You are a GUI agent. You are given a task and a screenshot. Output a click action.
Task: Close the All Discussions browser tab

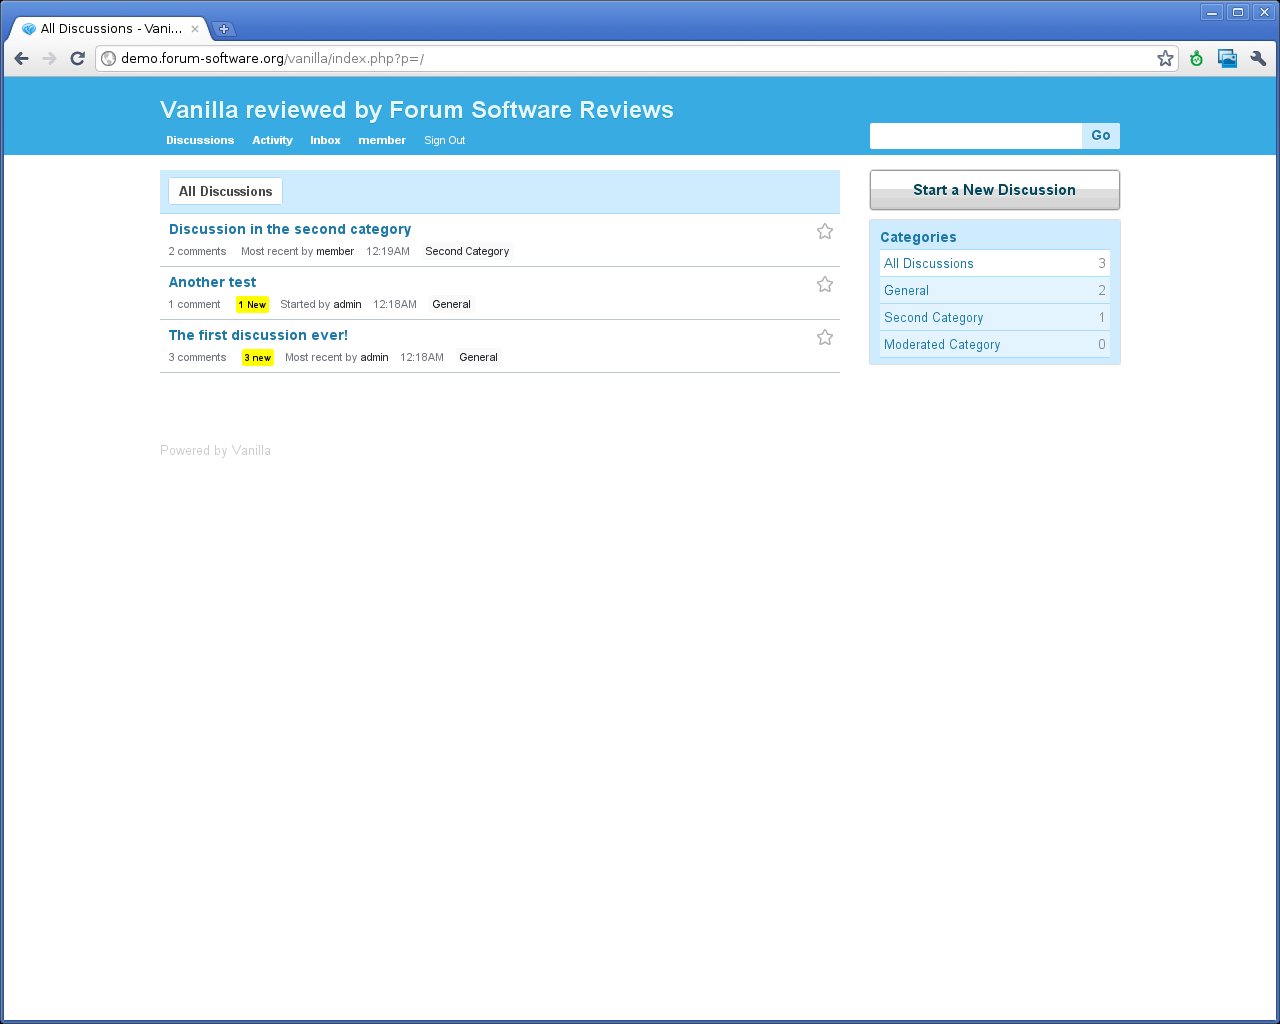(195, 29)
